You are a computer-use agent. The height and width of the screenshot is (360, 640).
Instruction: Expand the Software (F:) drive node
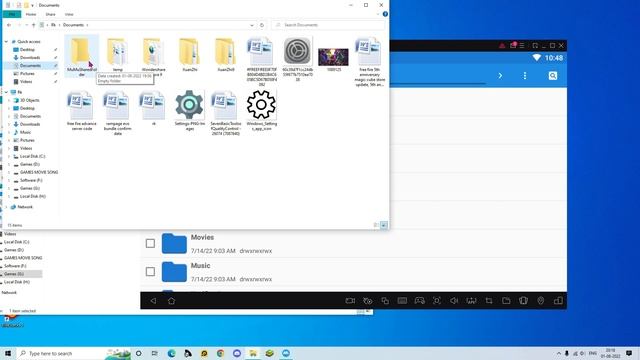pos(9,180)
